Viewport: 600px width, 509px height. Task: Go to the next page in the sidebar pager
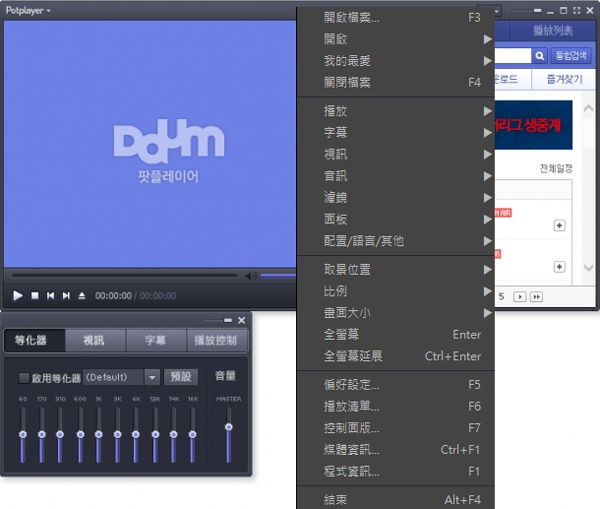520,297
